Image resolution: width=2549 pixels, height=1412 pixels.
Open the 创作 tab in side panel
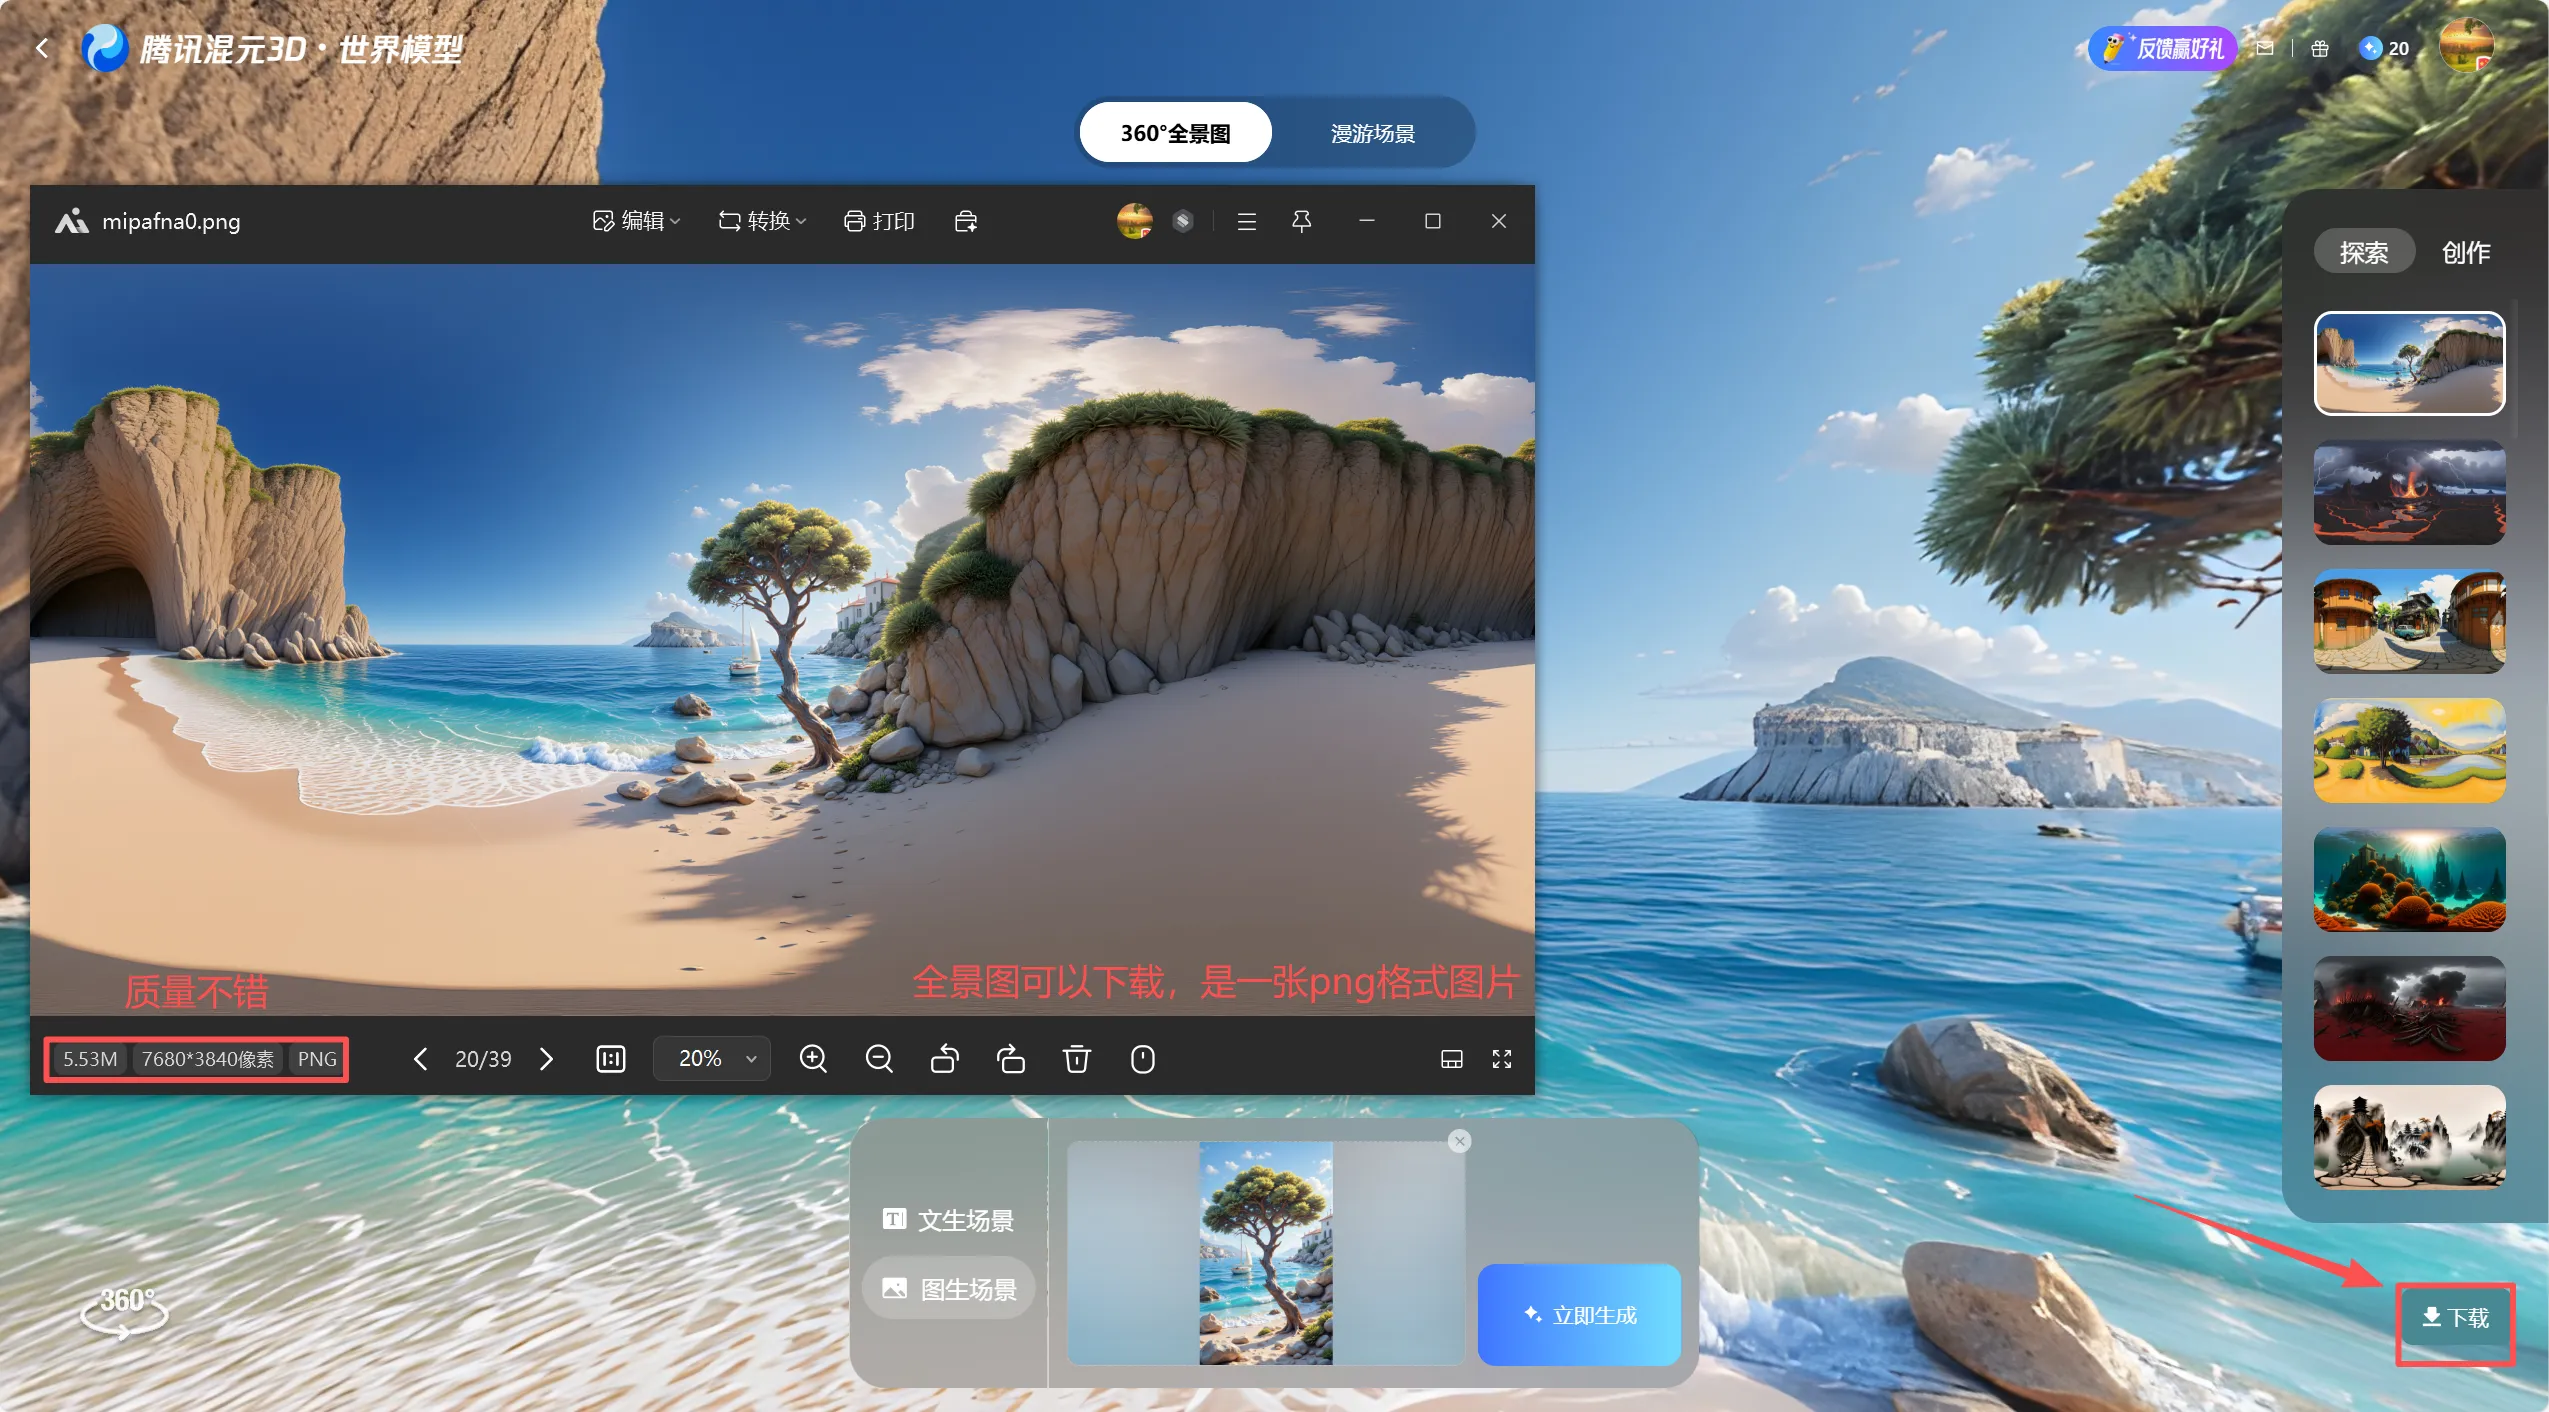tap(2465, 252)
